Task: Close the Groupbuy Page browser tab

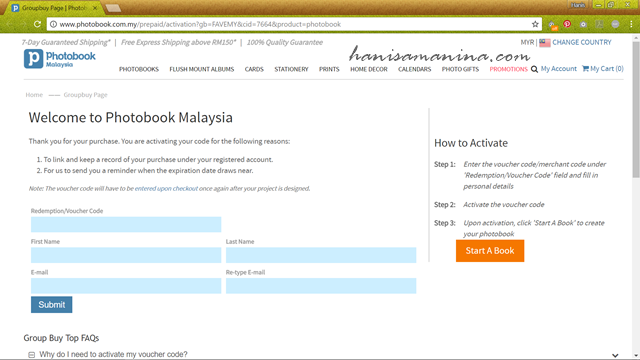Action: (x=95, y=8)
